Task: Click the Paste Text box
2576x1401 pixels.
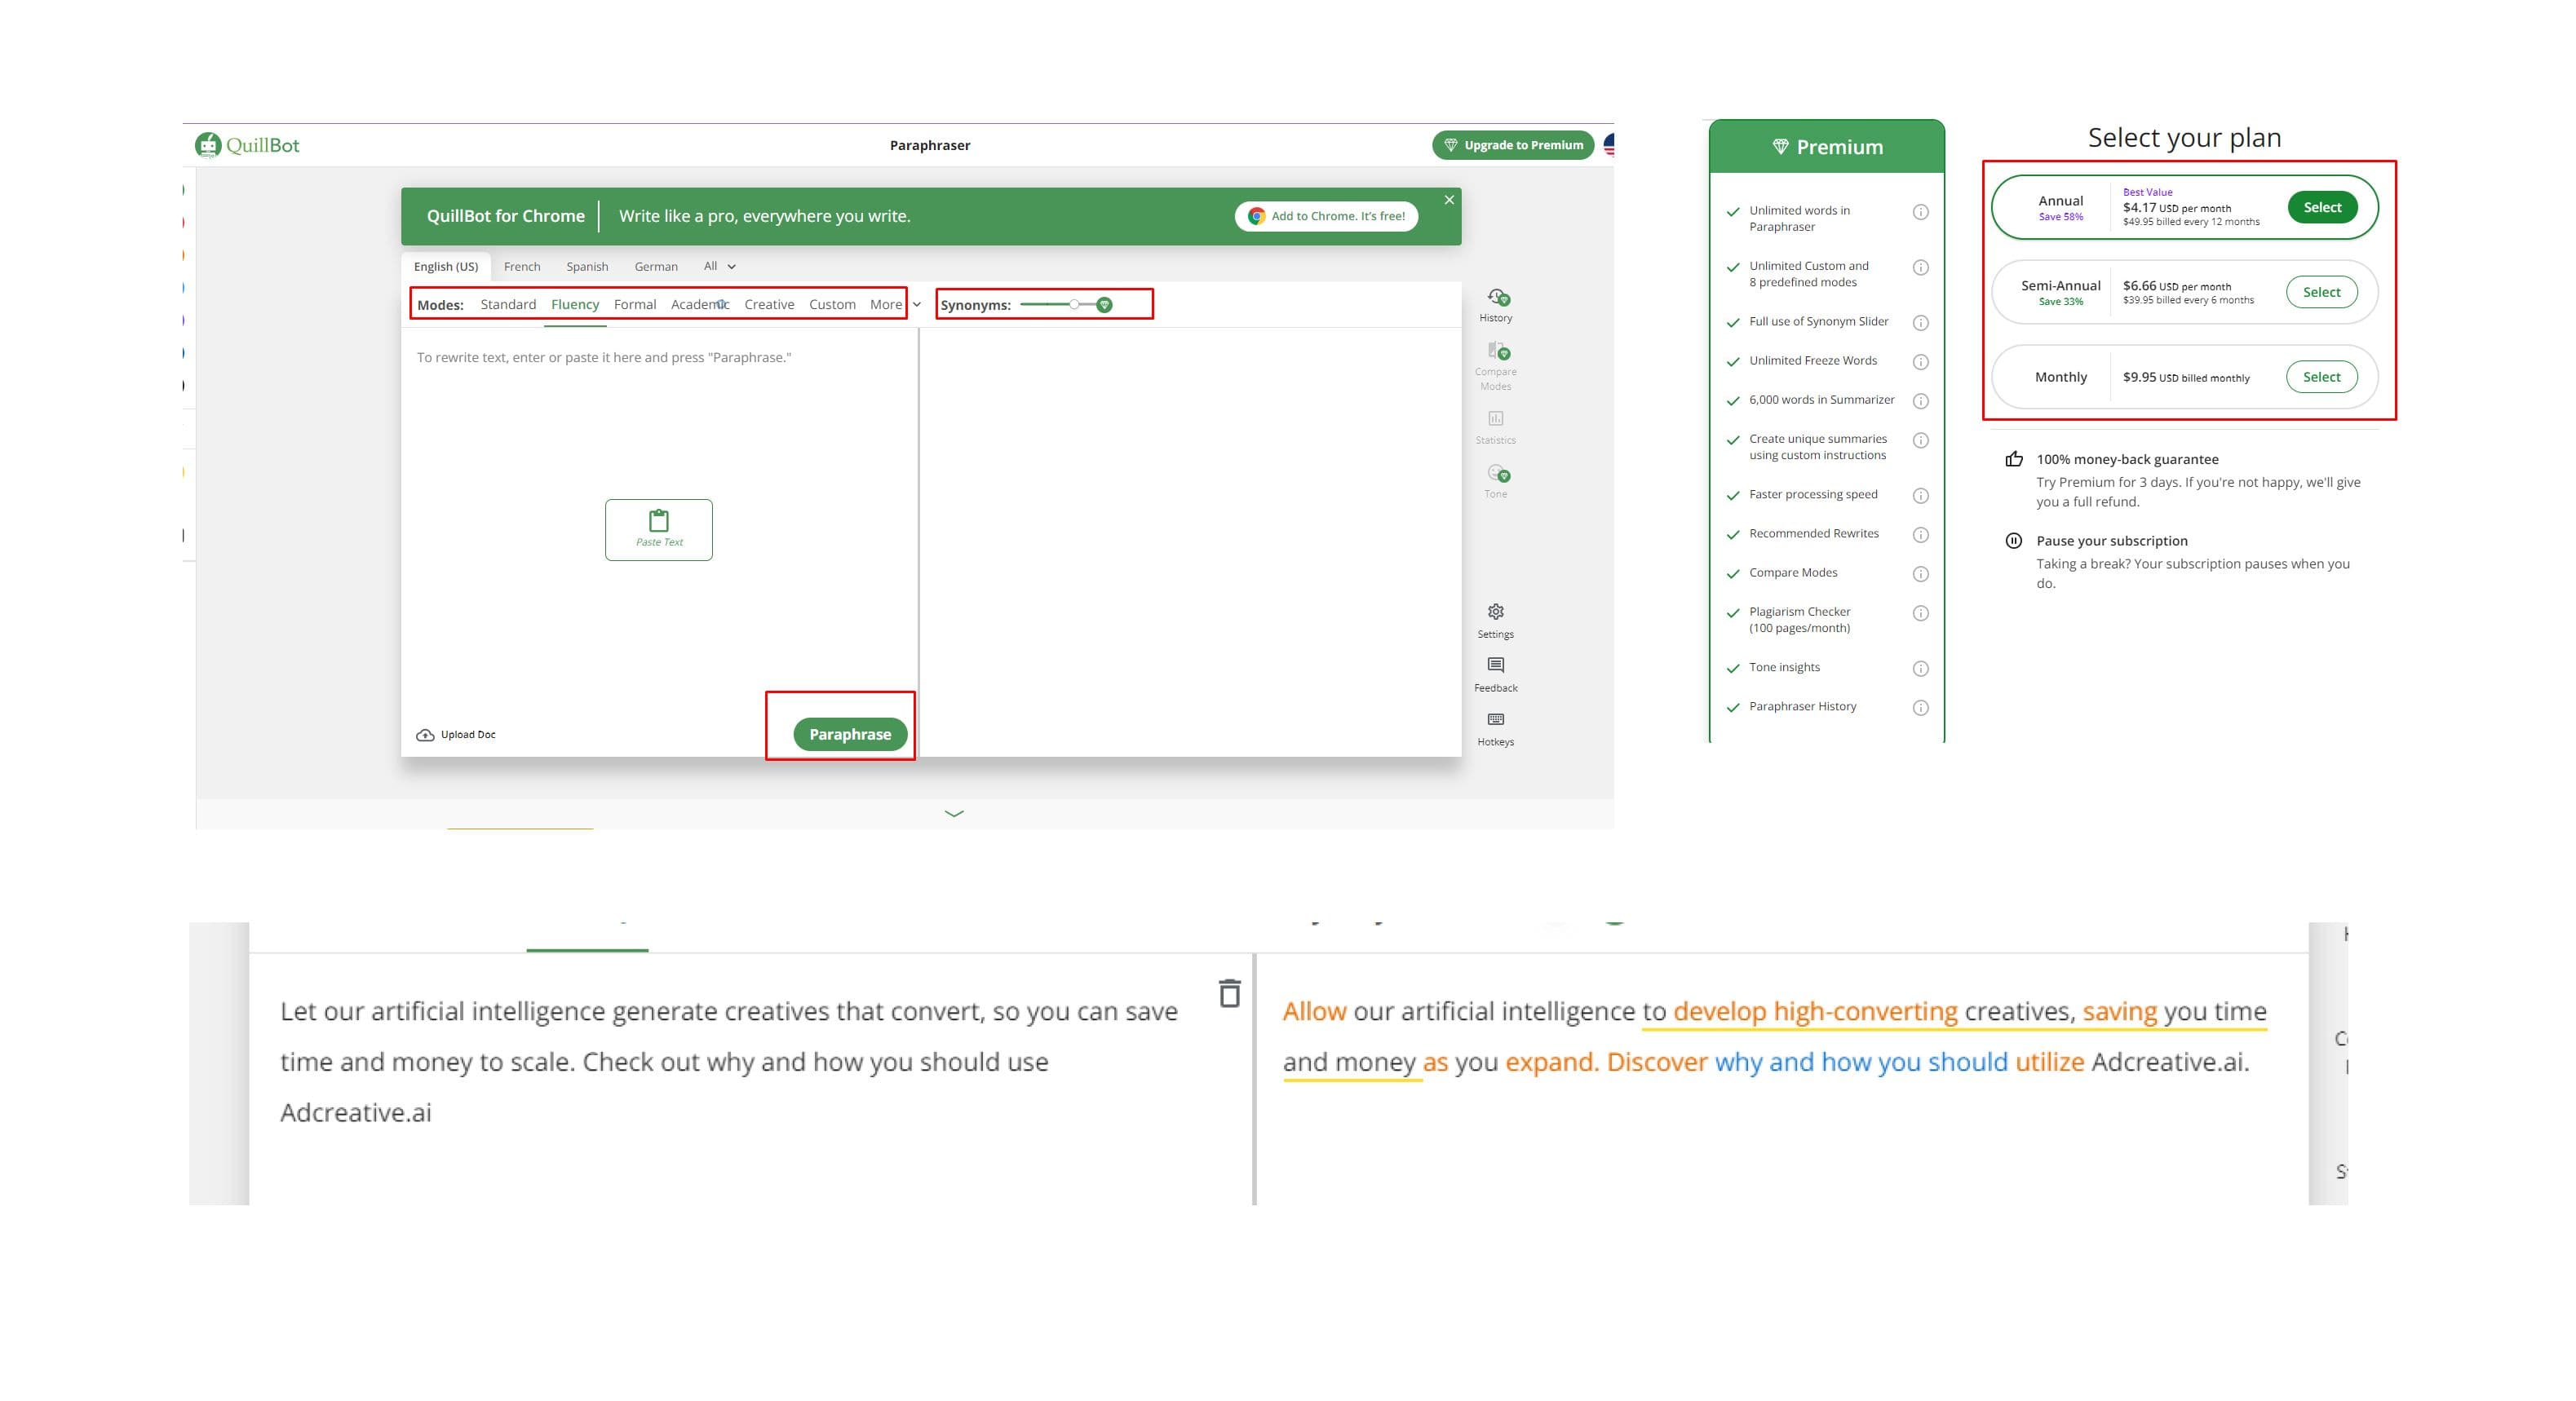Action: [x=659, y=530]
